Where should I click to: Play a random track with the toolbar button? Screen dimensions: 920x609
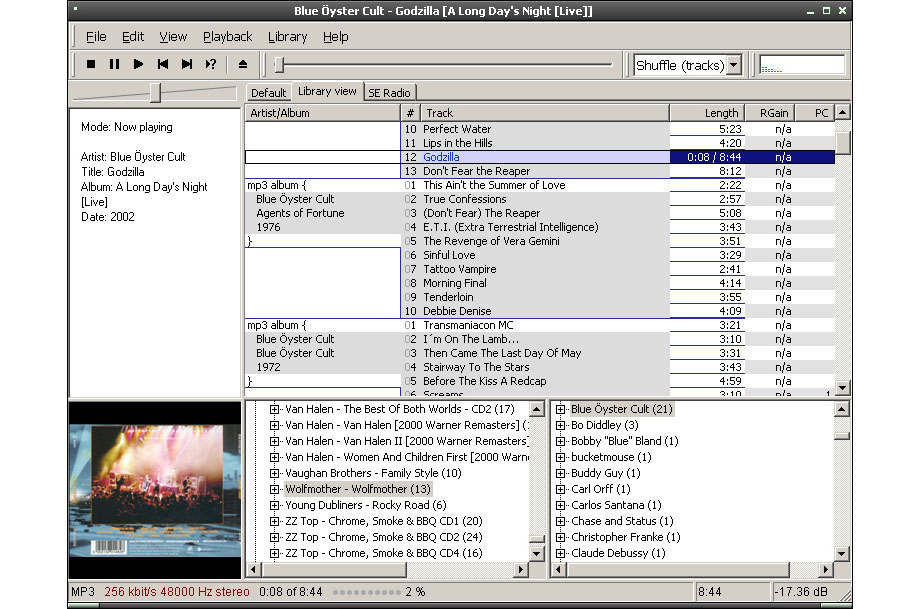coord(211,65)
